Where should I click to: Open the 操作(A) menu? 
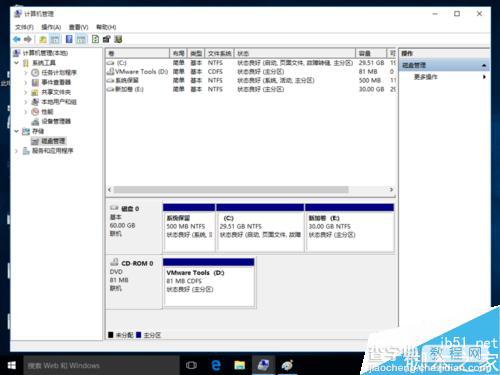point(51,27)
